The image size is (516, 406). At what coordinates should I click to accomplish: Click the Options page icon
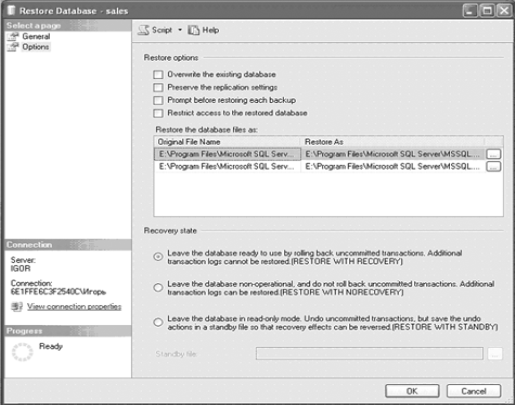coord(13,47)
